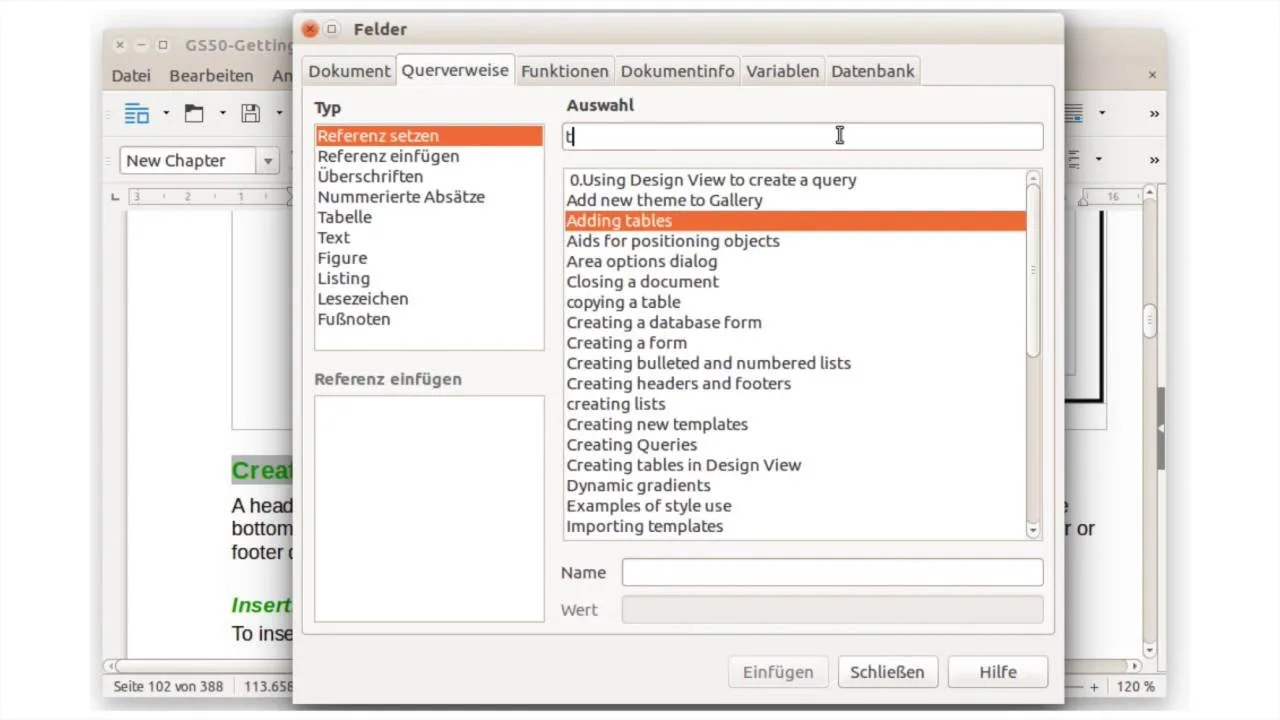Choose 'Aids for positioning objects'

point(795,241)
